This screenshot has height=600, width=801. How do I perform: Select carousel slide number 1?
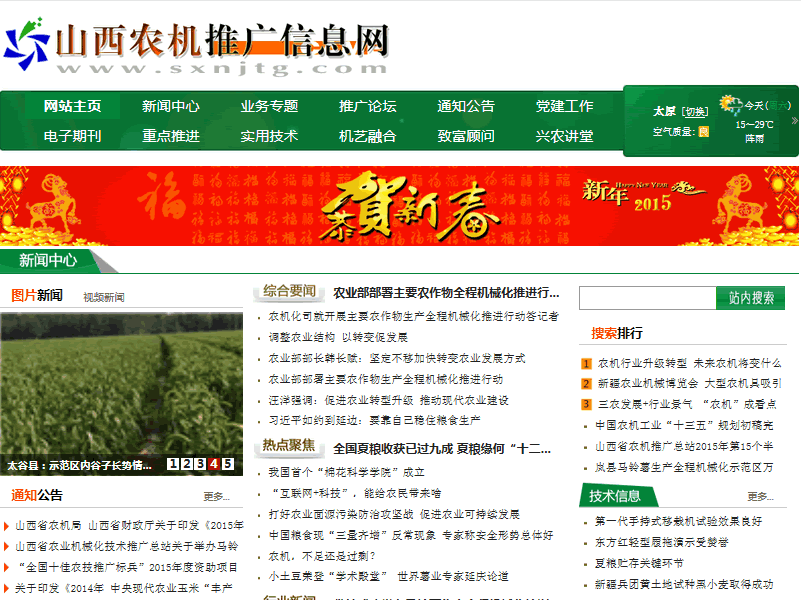click(173, 464)
